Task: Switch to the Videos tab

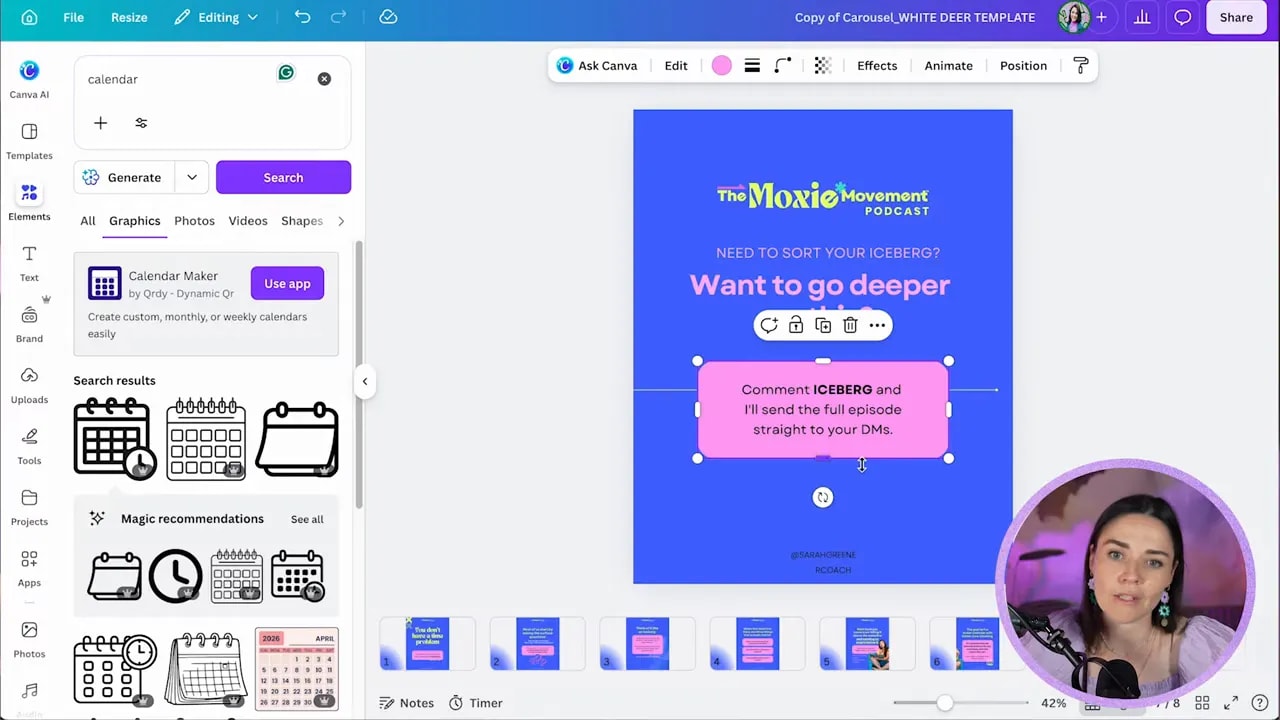Action: pos(247,221)
